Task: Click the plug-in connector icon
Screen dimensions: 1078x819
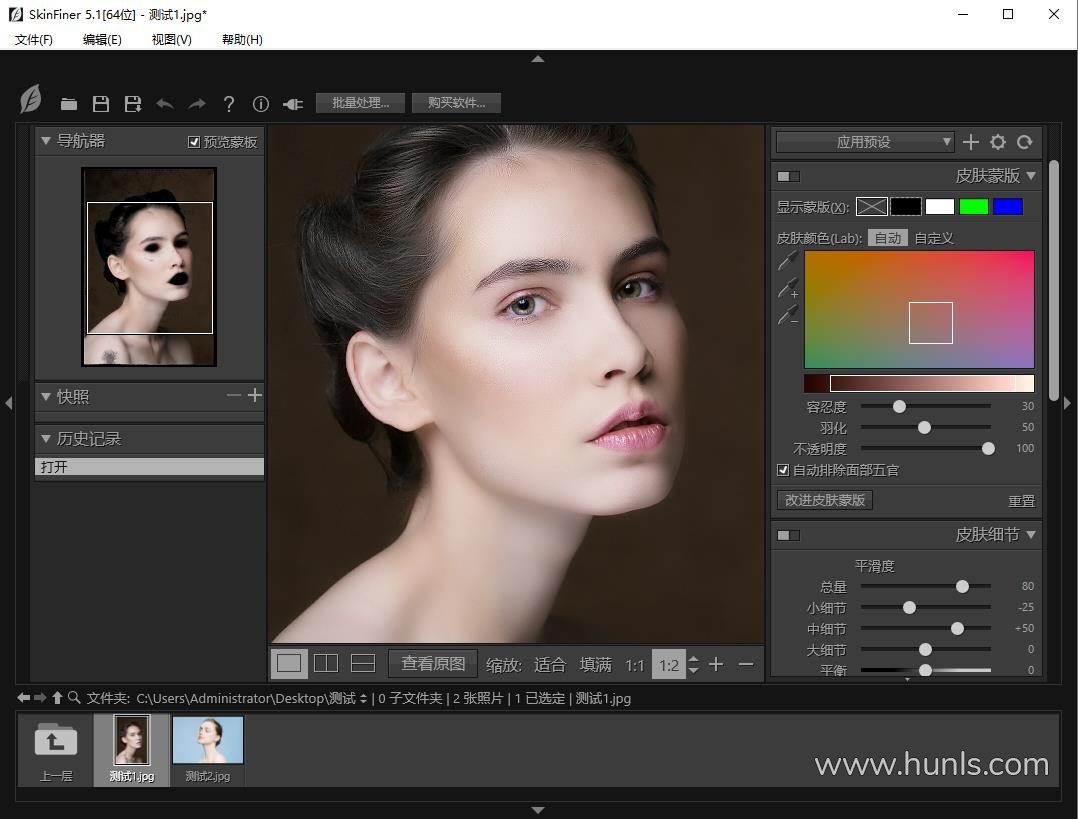Action: click(x=293, y=104)
